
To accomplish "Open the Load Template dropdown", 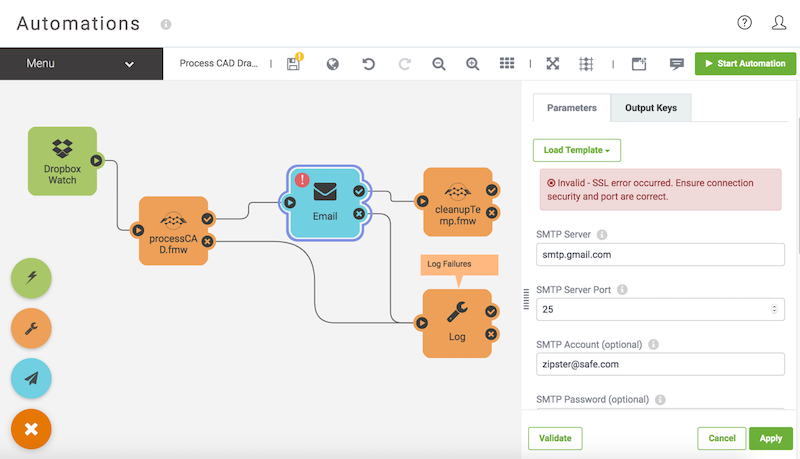I will 577,150.
